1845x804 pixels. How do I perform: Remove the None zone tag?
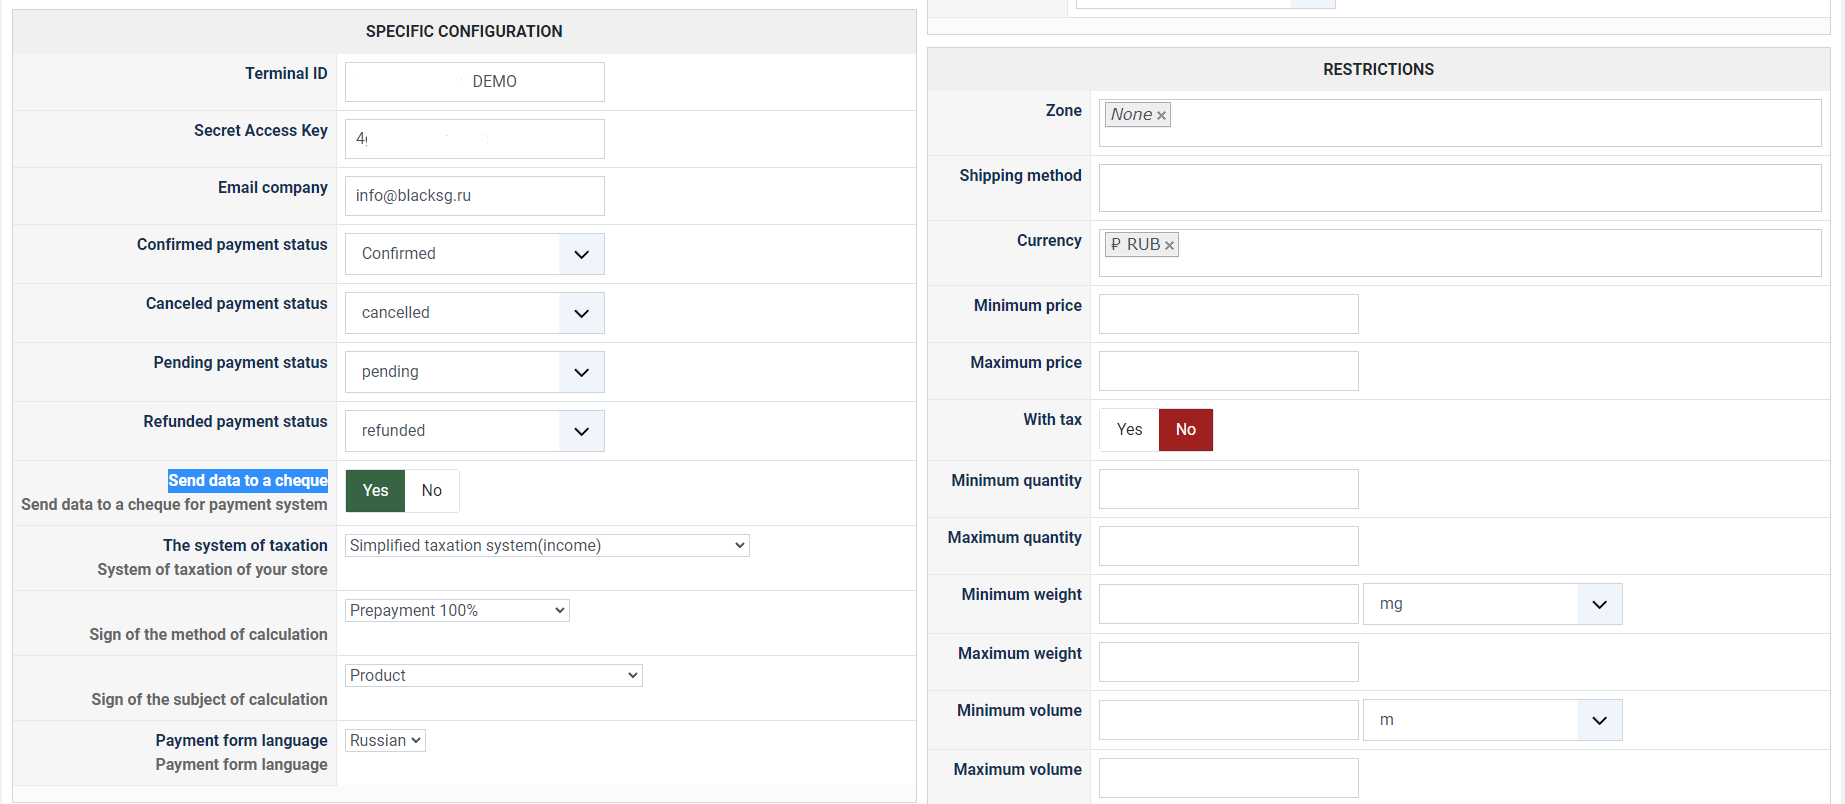coord(1161,116)
